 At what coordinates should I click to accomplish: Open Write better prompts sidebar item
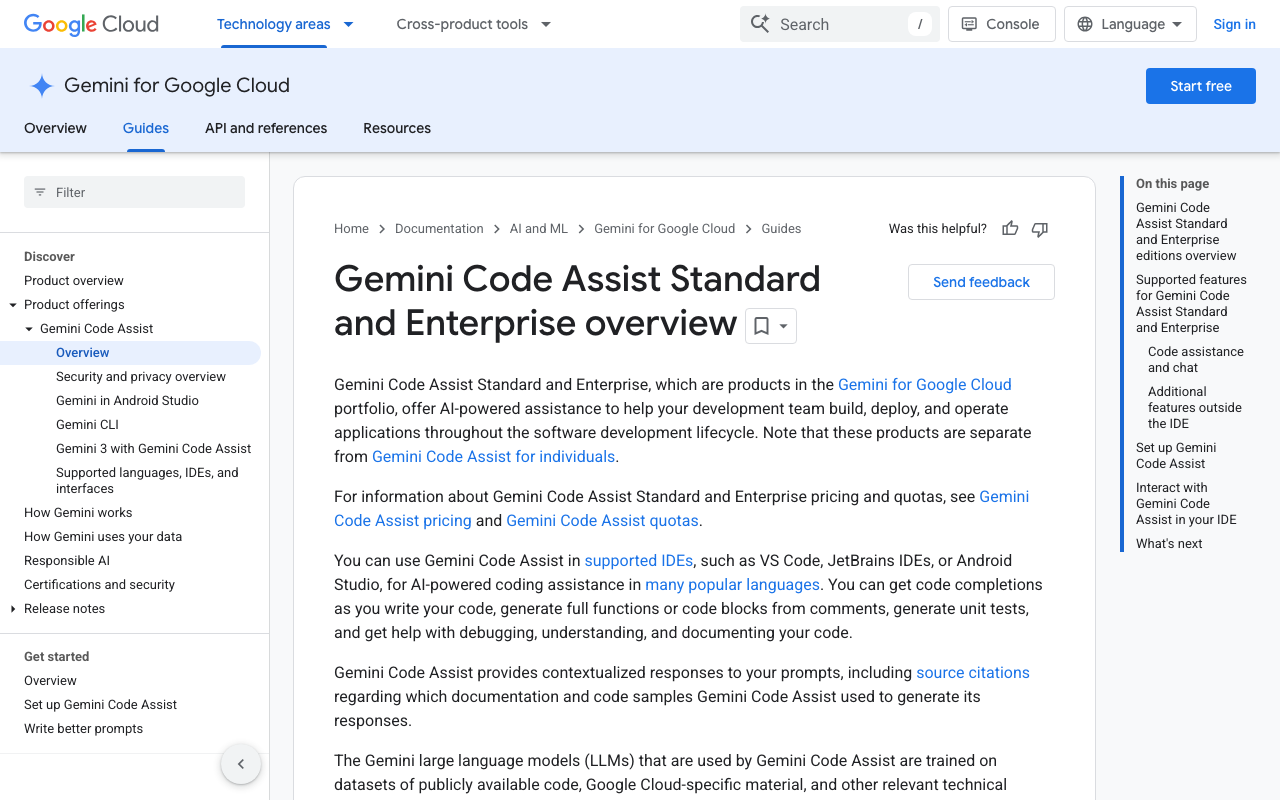[83, 729]
